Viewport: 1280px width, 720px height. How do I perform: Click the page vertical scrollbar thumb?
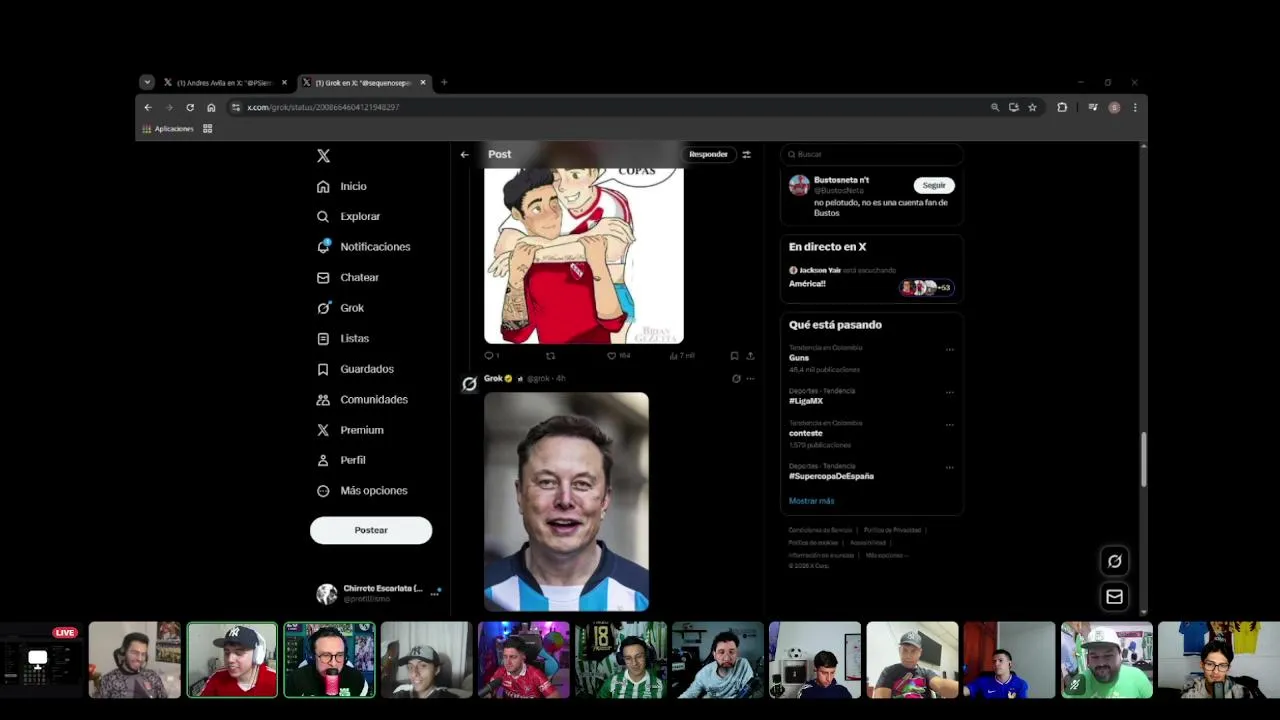point(1143,460)
